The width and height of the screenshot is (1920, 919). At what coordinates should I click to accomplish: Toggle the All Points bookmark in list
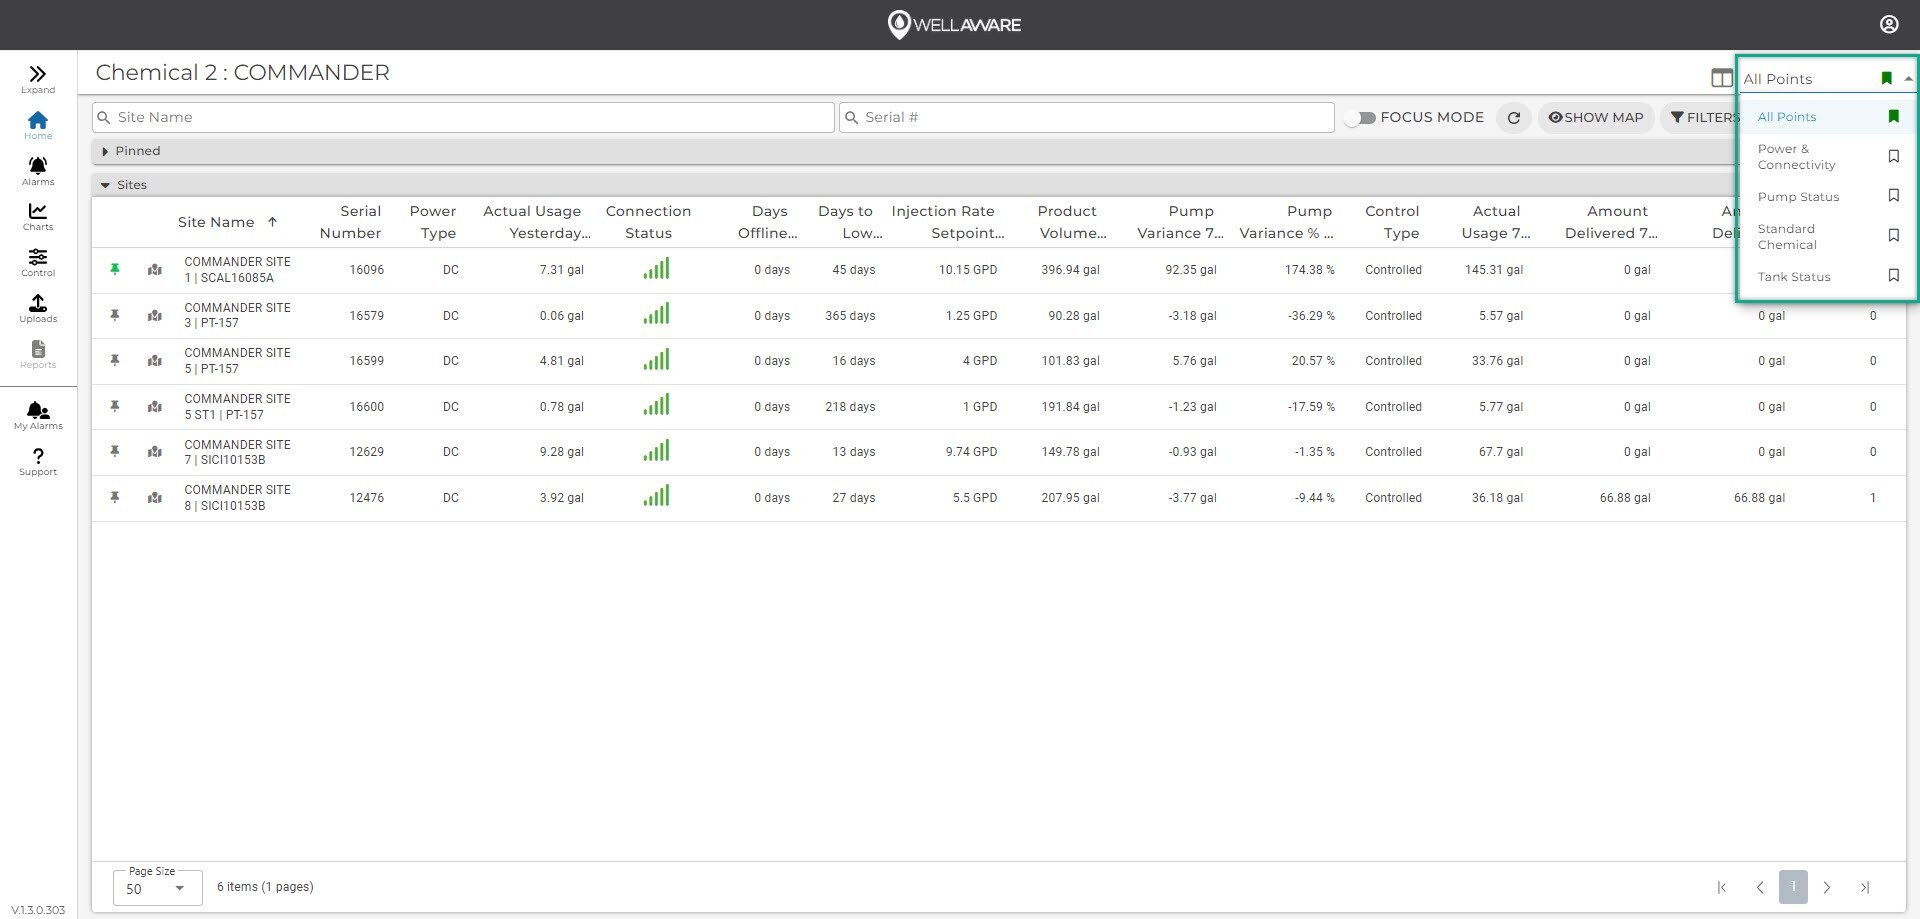click(1893, 116)
